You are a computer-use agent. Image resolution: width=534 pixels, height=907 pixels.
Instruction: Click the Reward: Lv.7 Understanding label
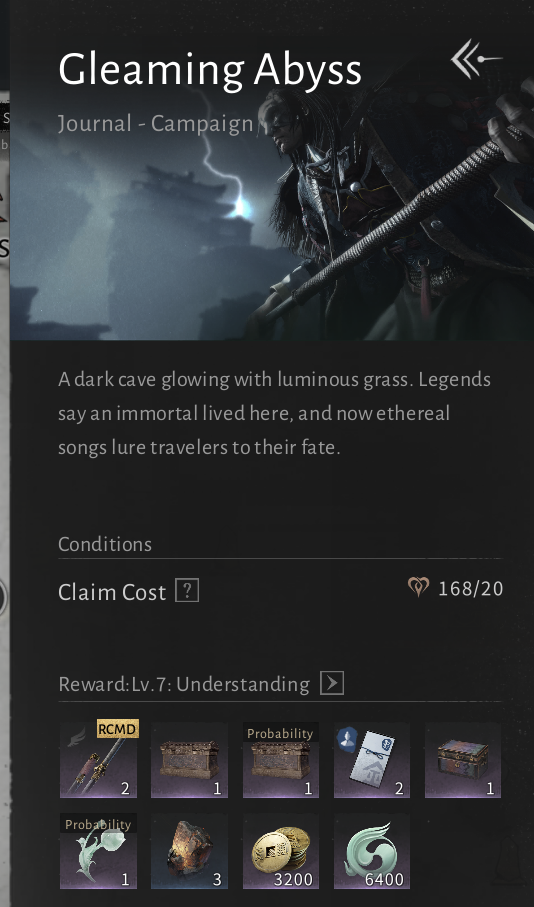pyautogui.click(x=184, y=684)
